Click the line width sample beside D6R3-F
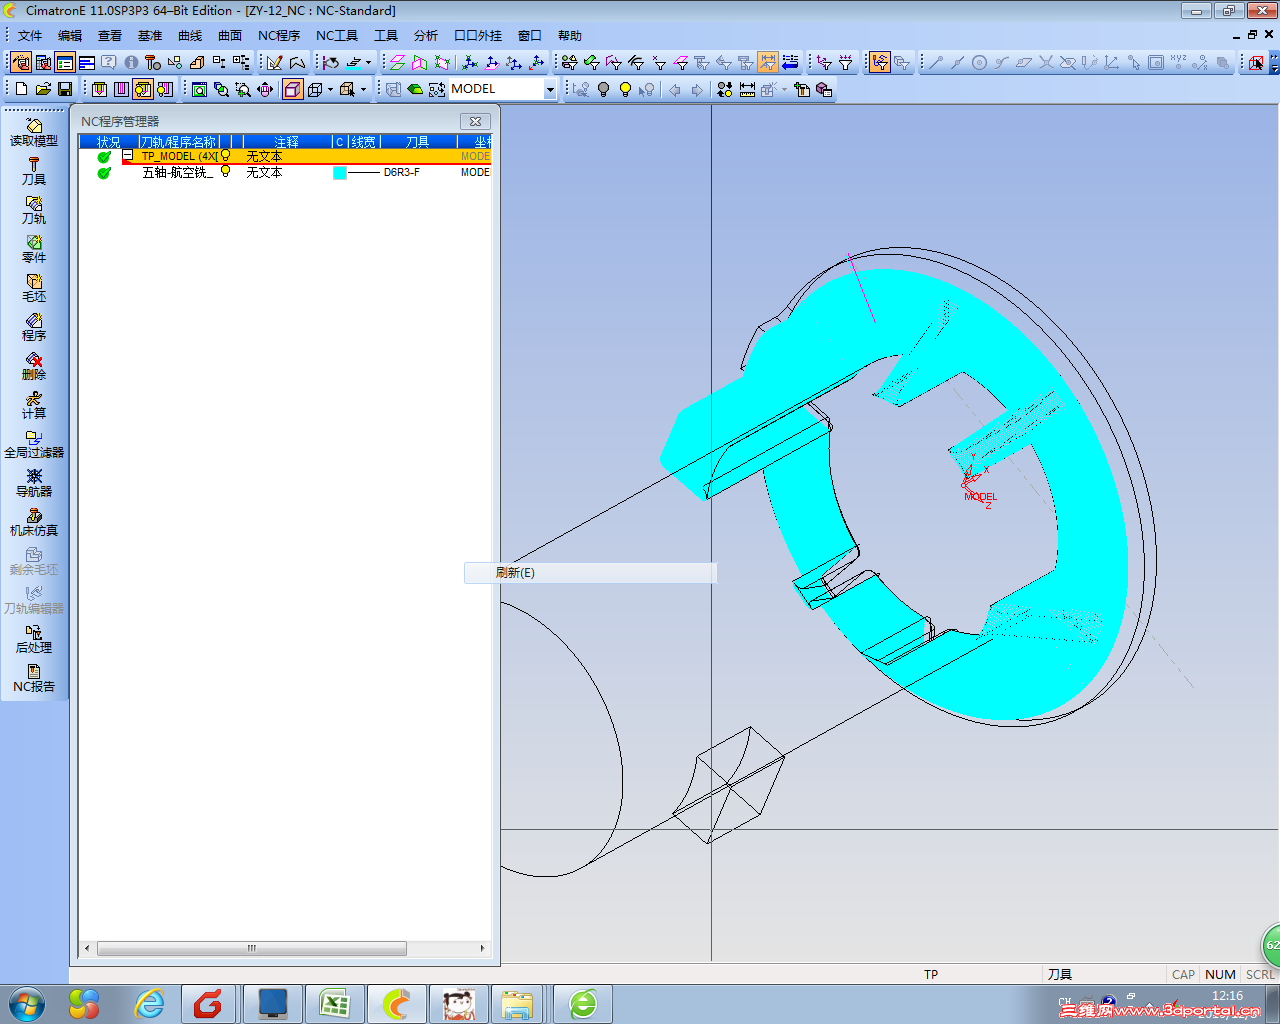 pos(364,173)
